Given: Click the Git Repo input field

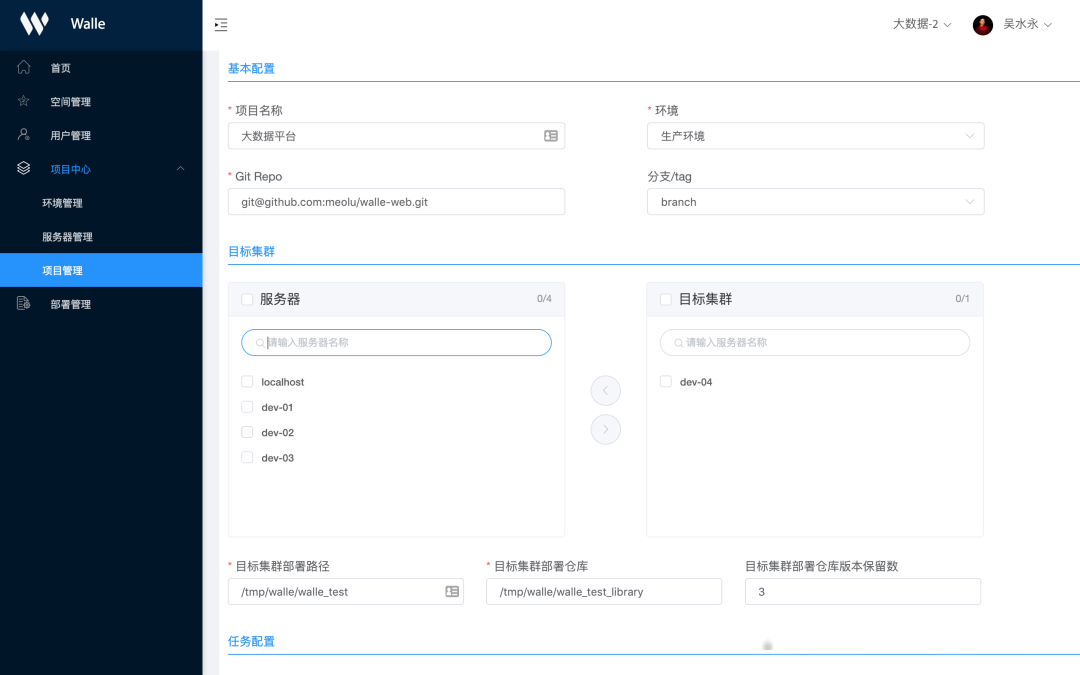Looking at the screenshot, I should (x=396, y=202).
